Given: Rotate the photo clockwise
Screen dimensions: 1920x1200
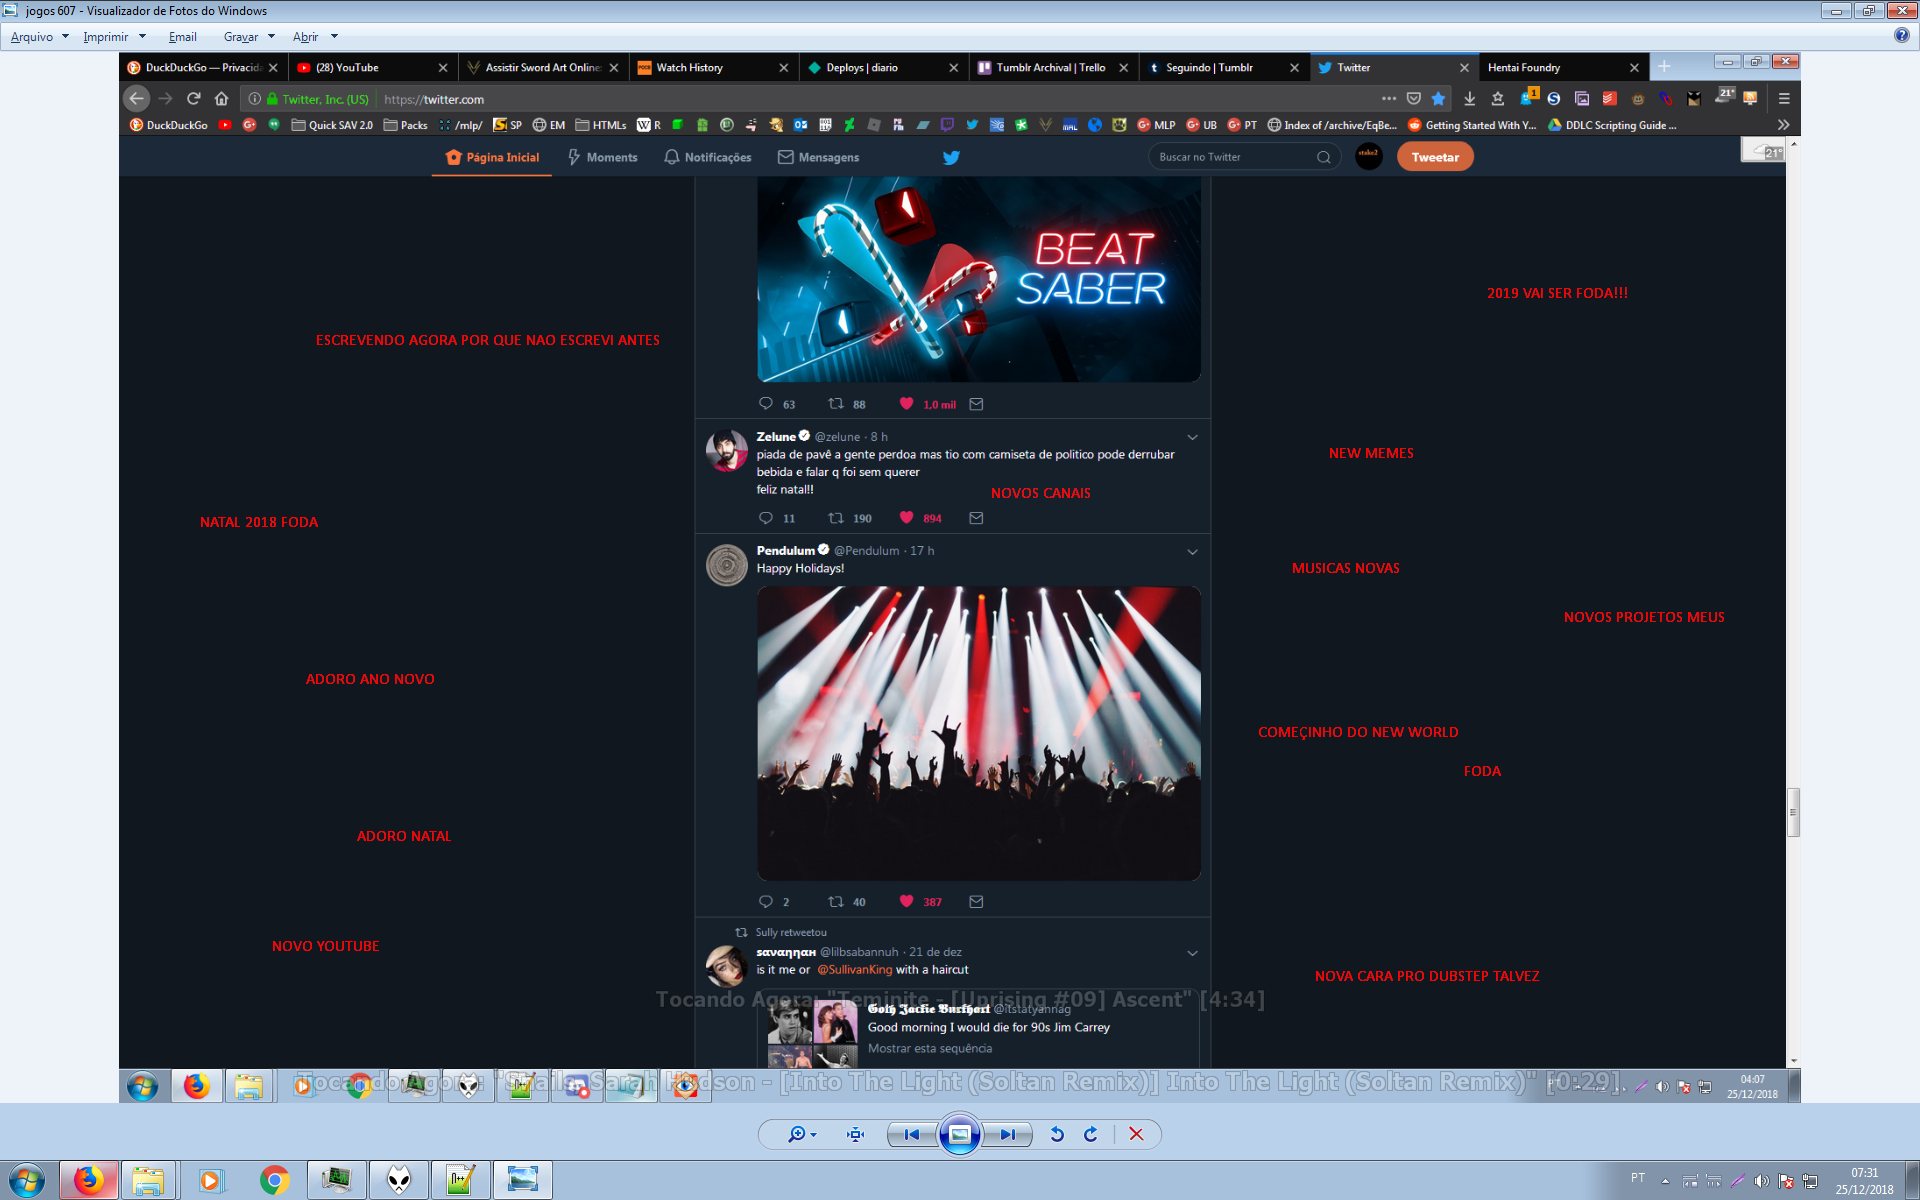Looking at the screenshot, I should coord(1091,1134).
